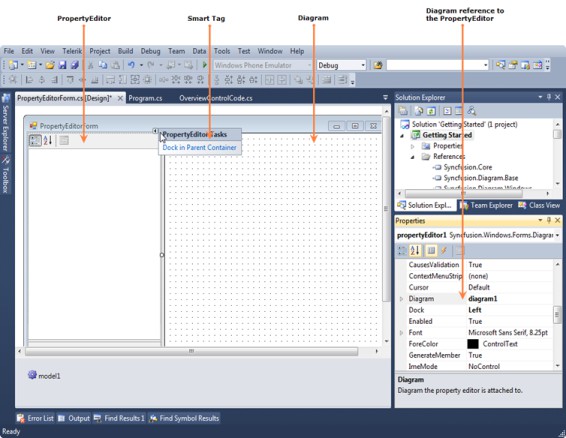Image resolution: width=566 pixels, height=438 pixels.
Task: Pin the Properties window with pushpin
Action: coord(549,220)
